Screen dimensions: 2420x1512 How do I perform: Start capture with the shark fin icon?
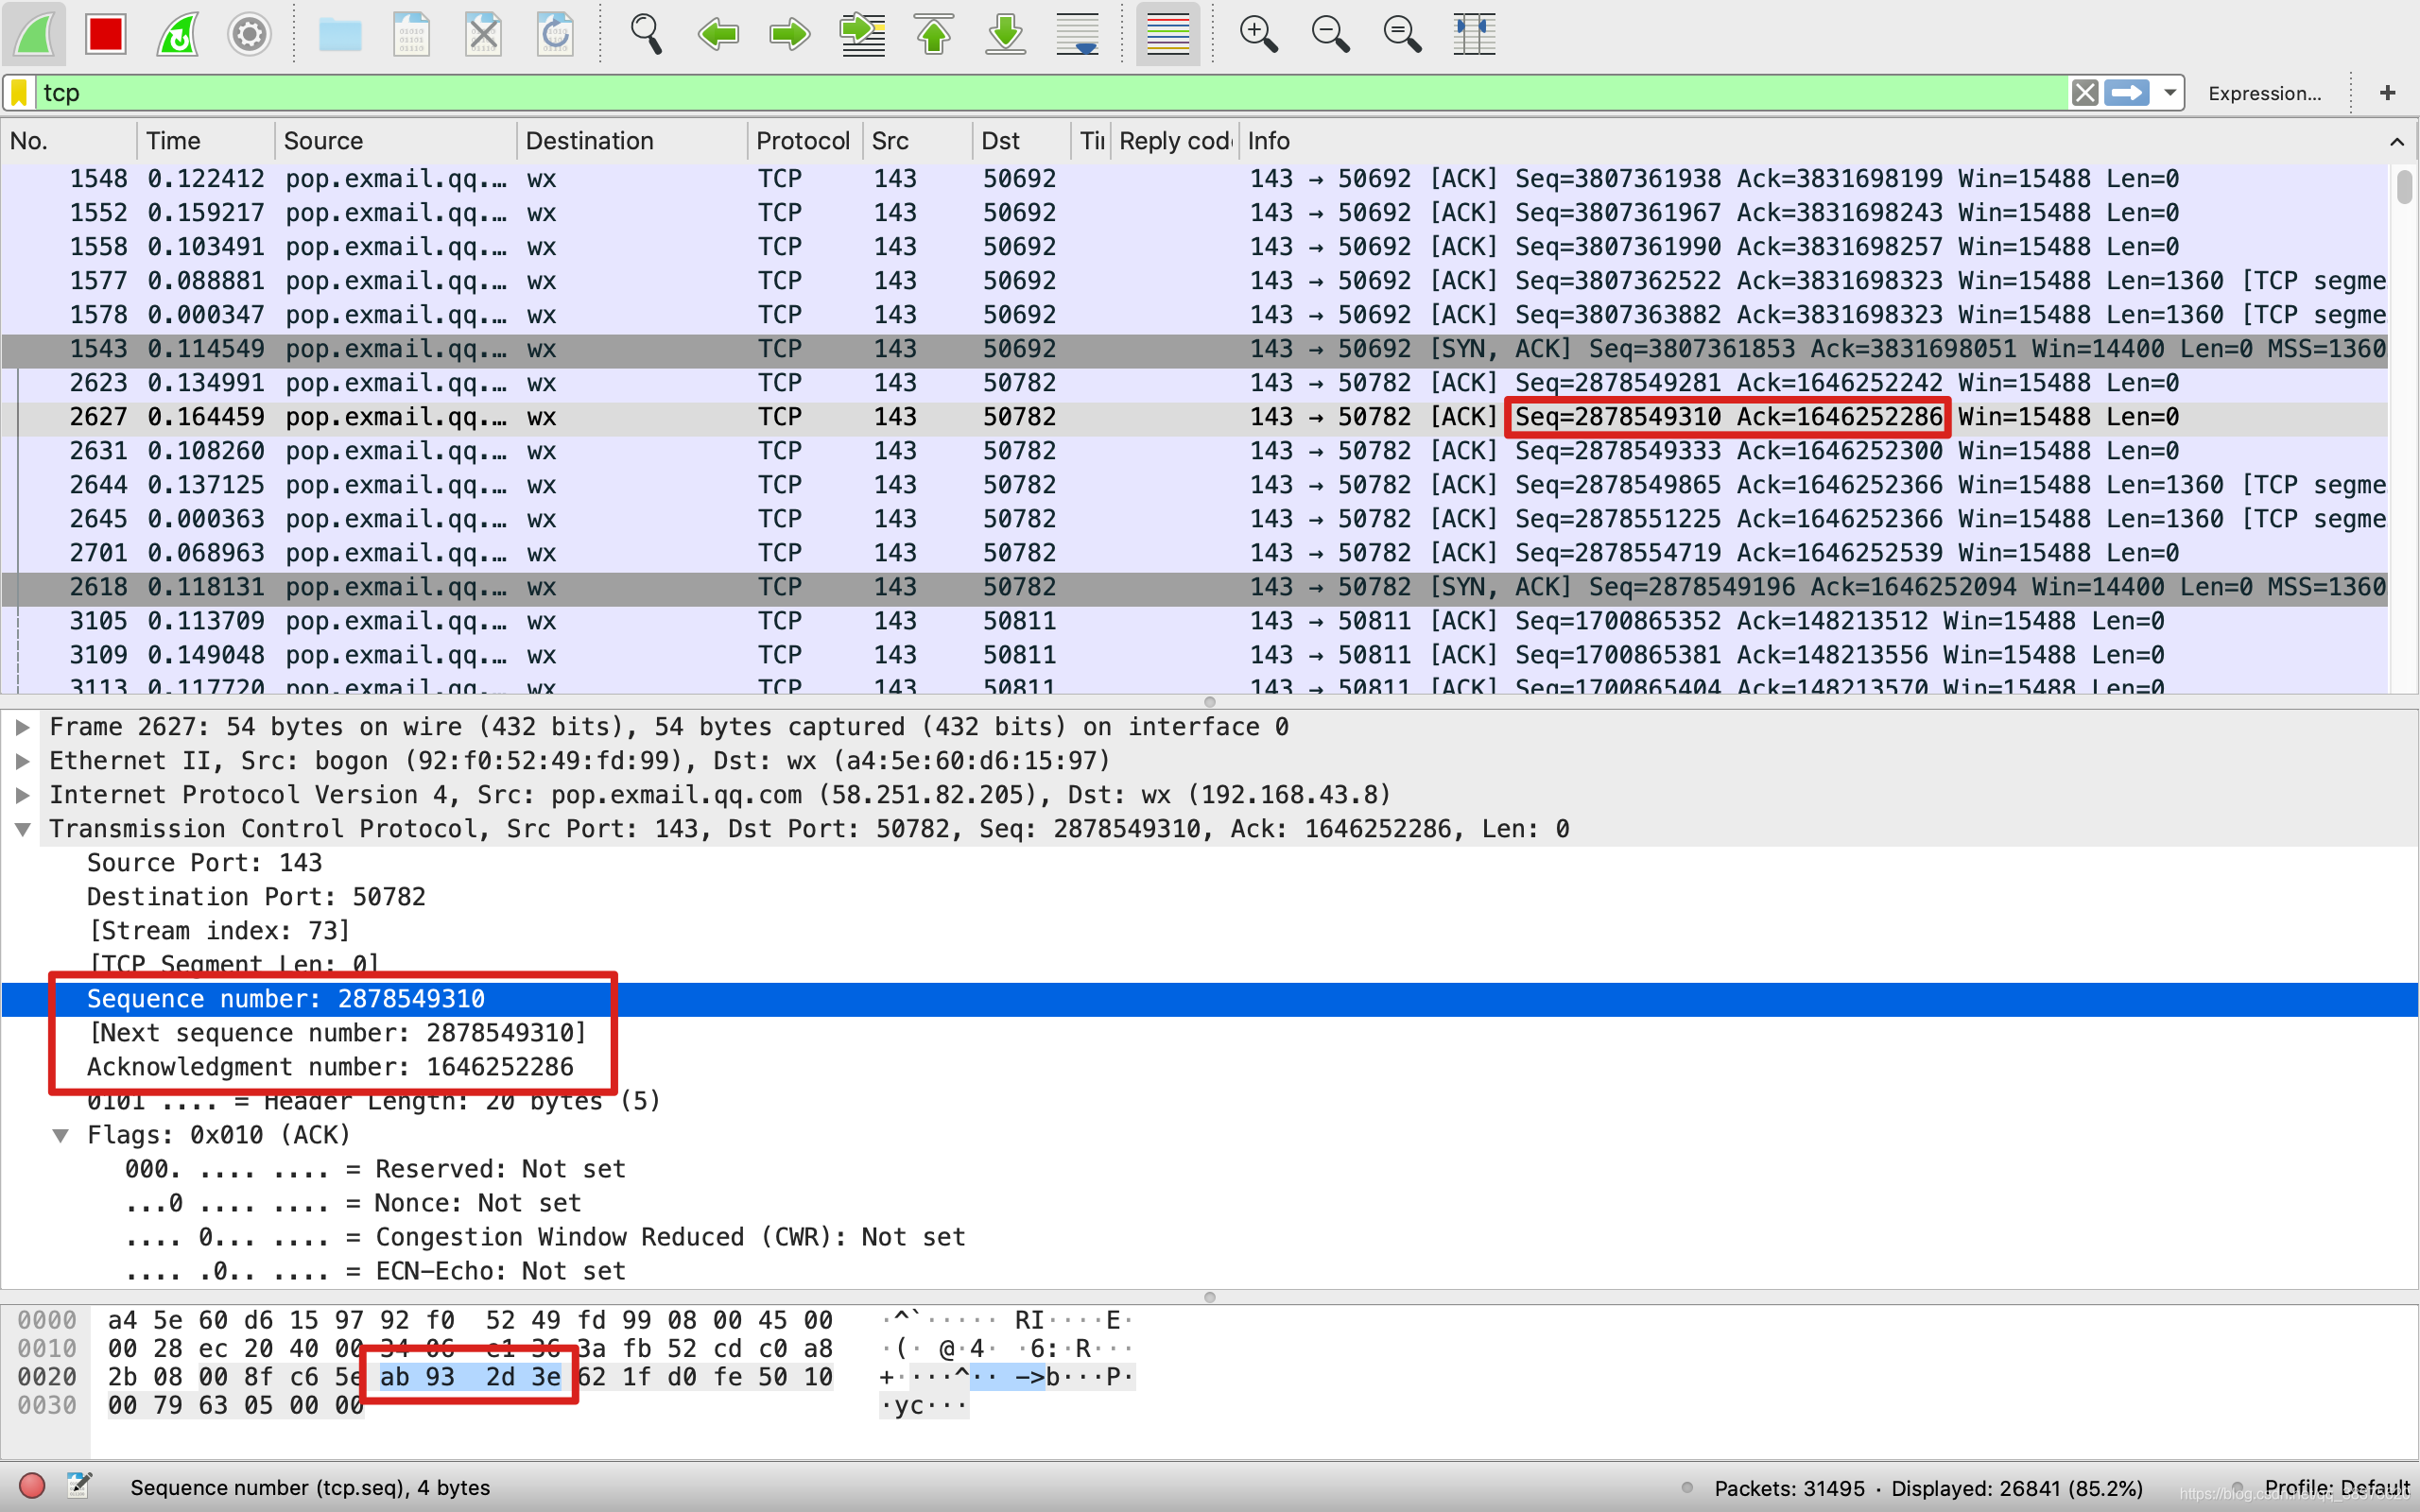[x=34, y=33]
